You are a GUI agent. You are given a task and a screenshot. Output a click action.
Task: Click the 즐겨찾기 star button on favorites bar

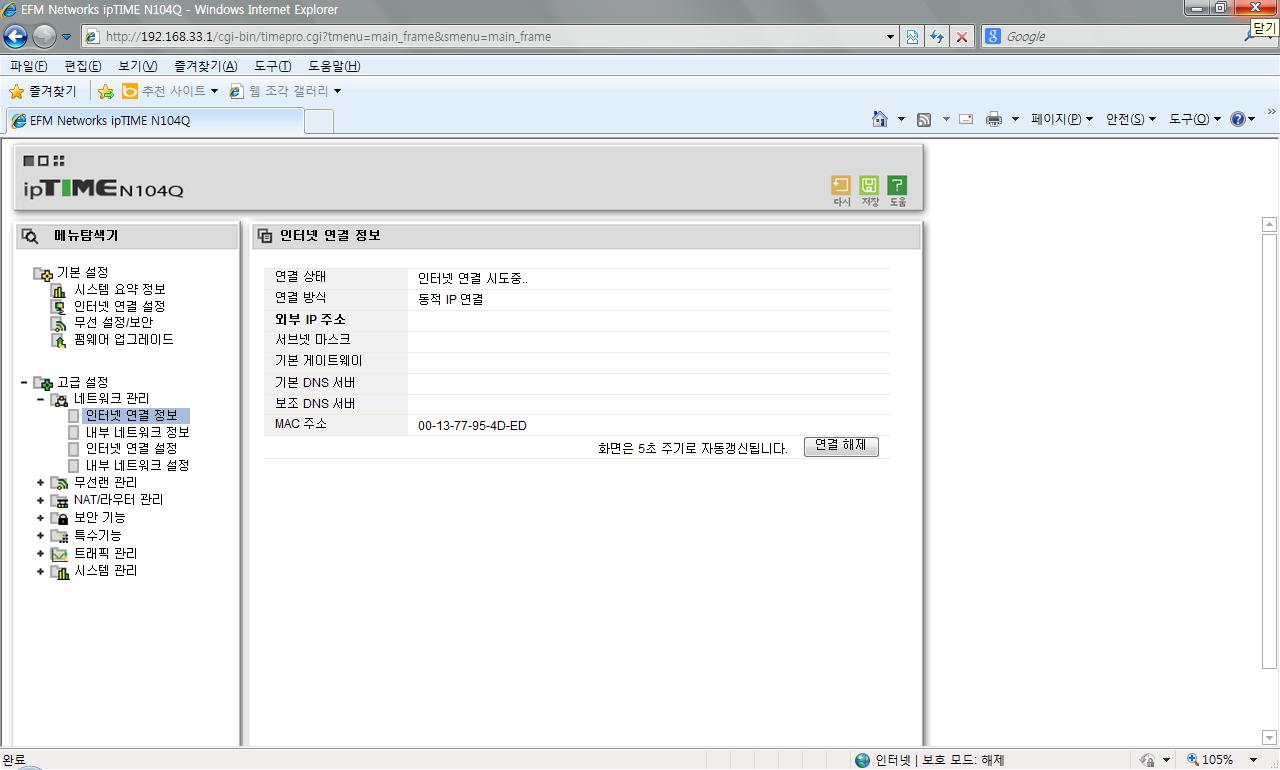tap(42, 91)
